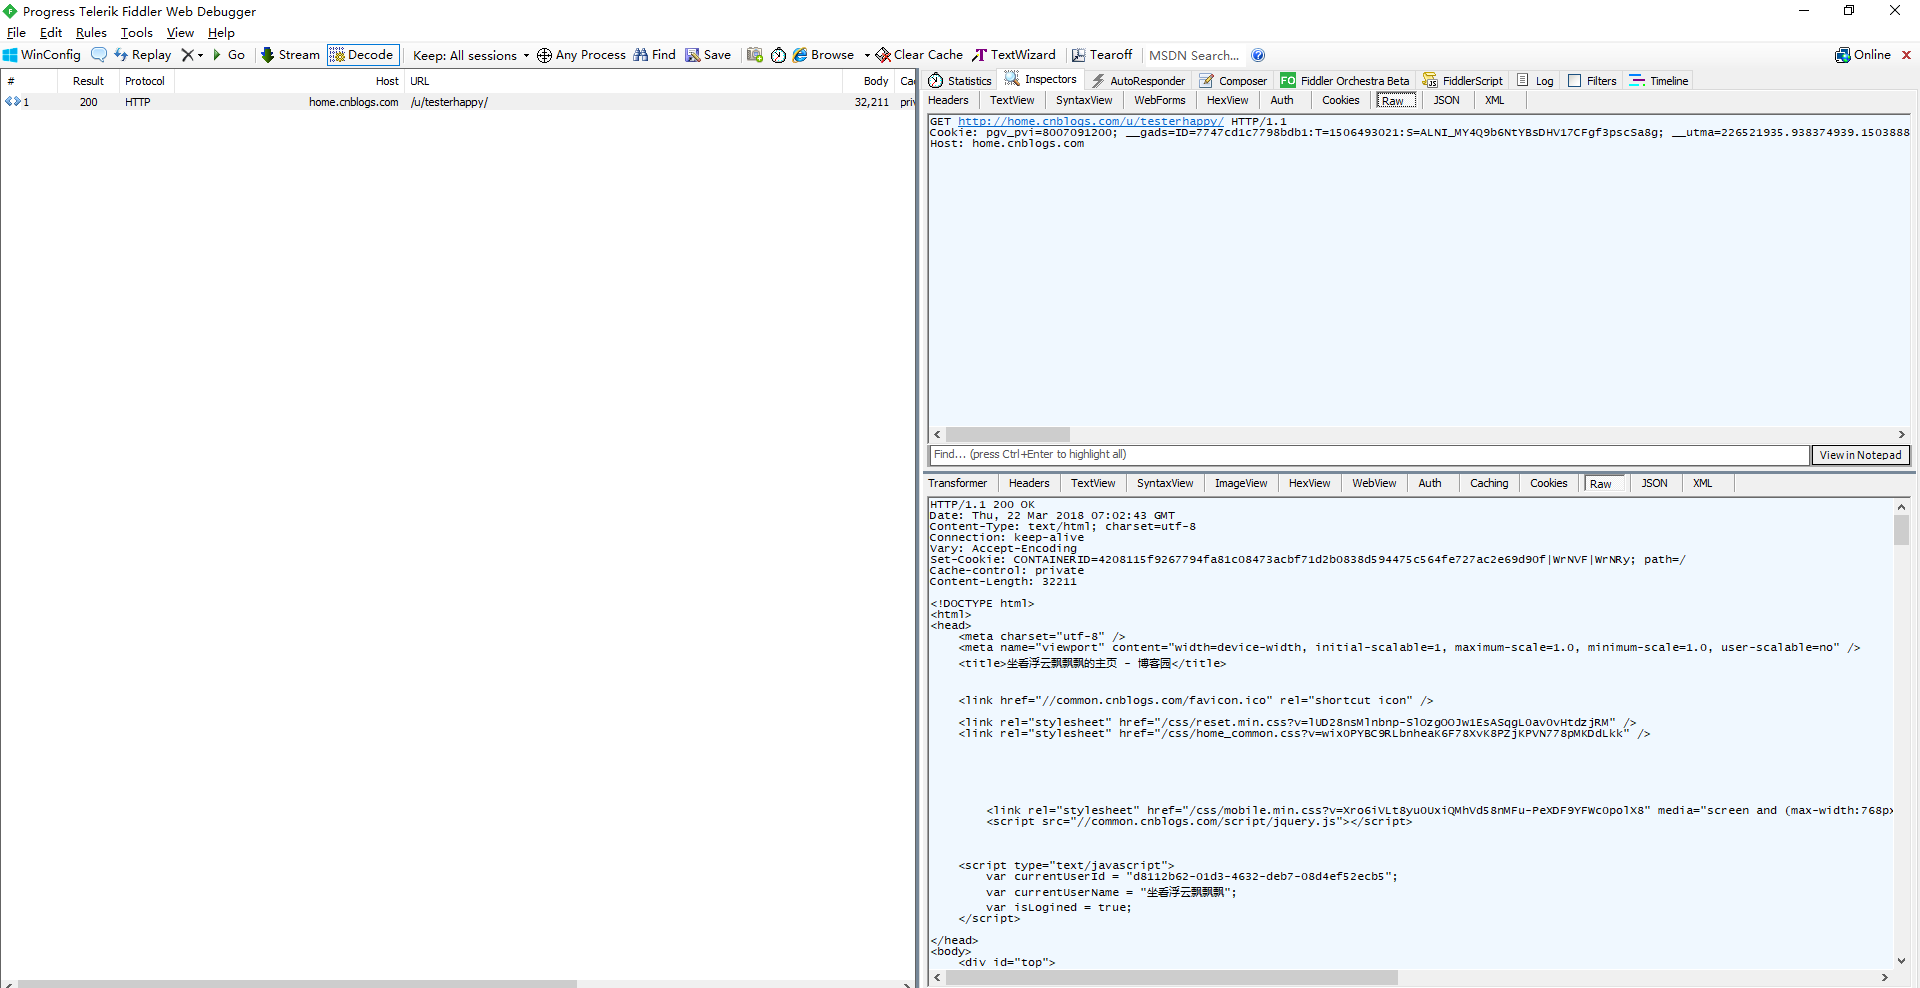Open the Help menu
This screenshot has height=988, width=1920.
point(221,33)
